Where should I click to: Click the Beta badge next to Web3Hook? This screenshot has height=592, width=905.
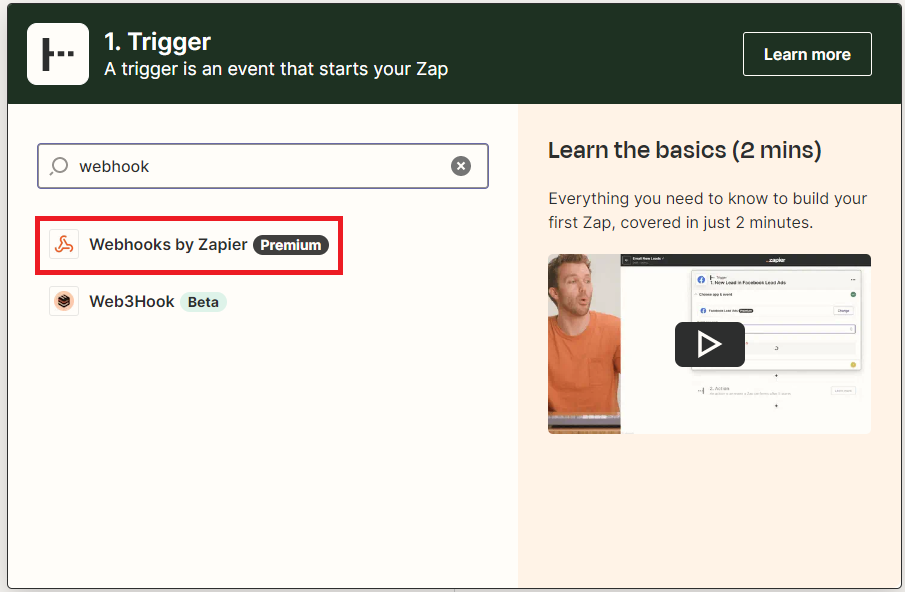pos(203,302)
